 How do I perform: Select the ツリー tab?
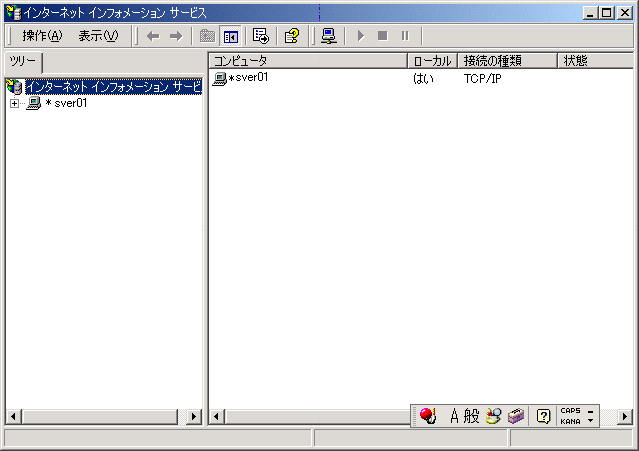pos(23,62)
